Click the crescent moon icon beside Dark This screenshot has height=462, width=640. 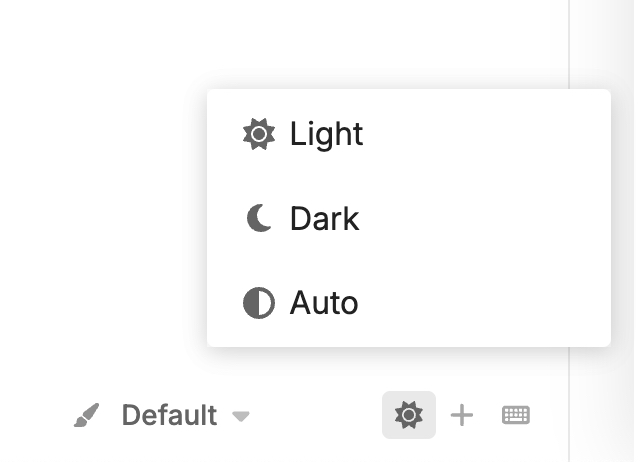[x=259, y=218]
